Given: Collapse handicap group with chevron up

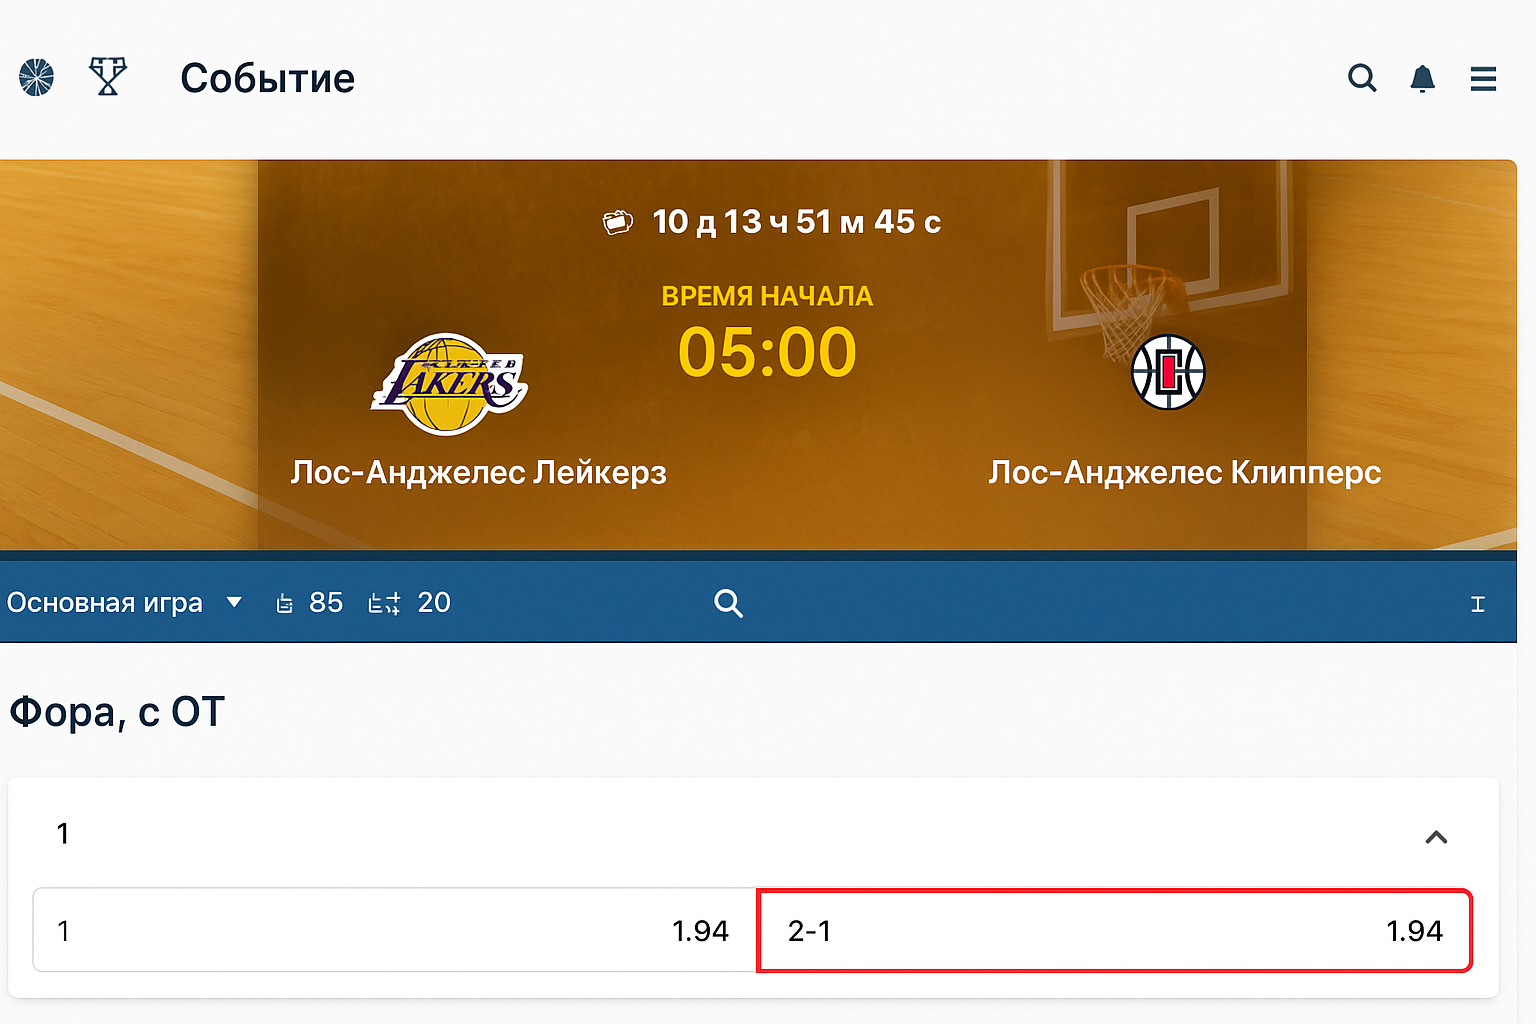Looking at the screenshot, I should (x=1436, y=837).
